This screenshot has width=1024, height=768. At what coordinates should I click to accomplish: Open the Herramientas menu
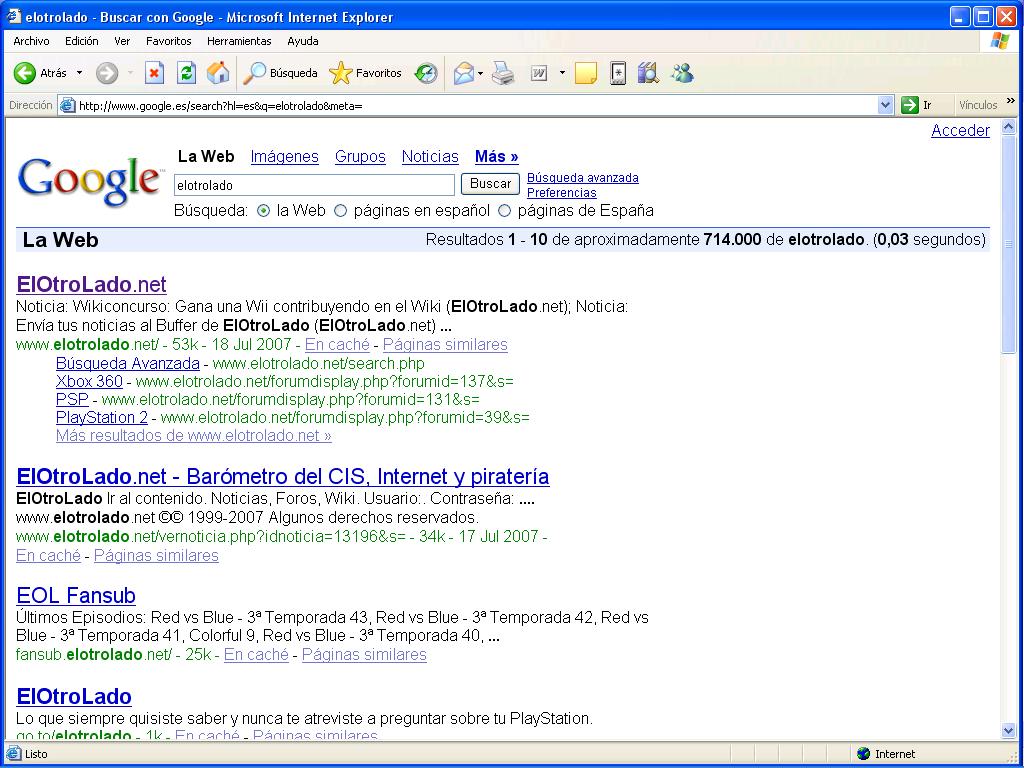[239, 41]
